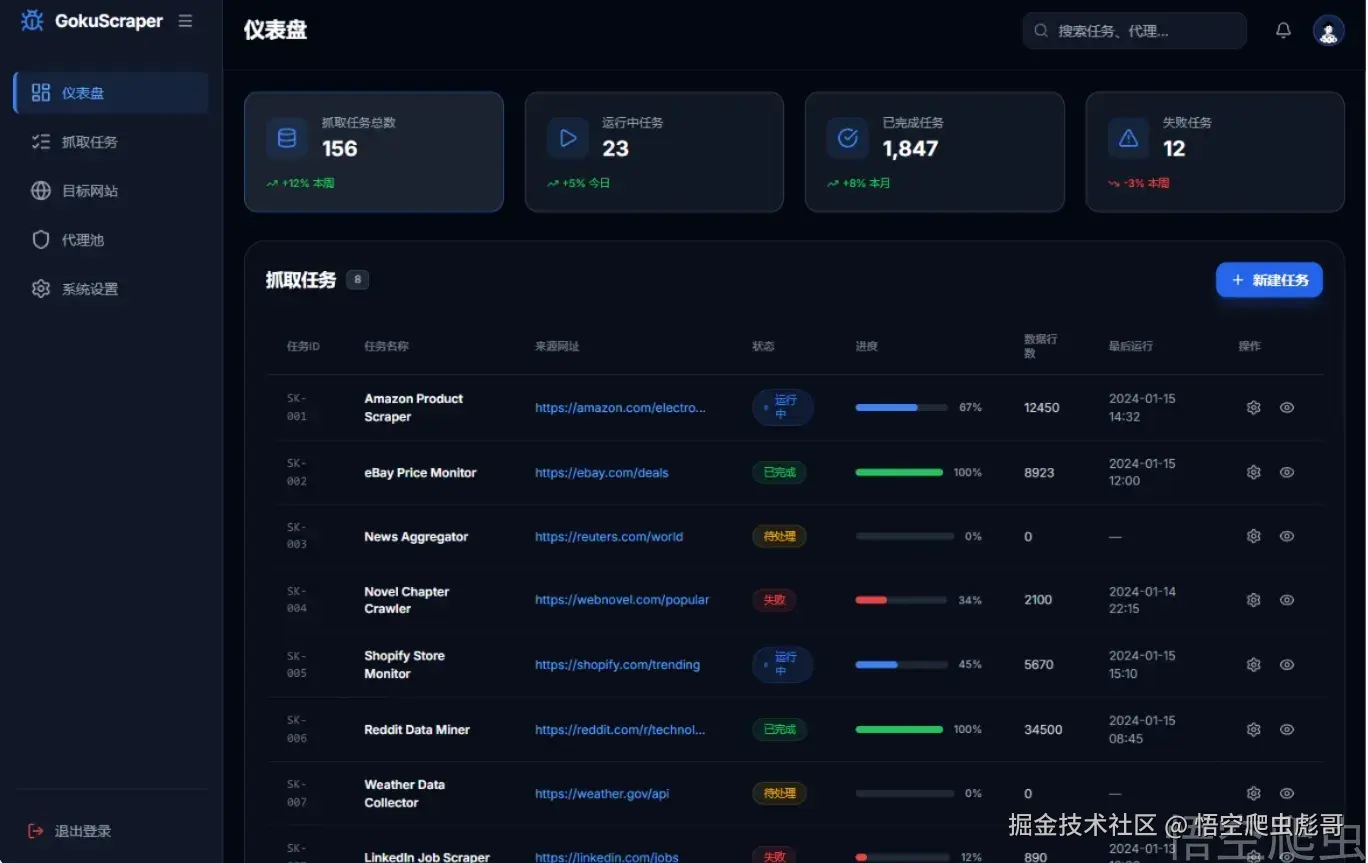
Task: Click the 失败任务 12 stat card
Action: [1215, 152]
